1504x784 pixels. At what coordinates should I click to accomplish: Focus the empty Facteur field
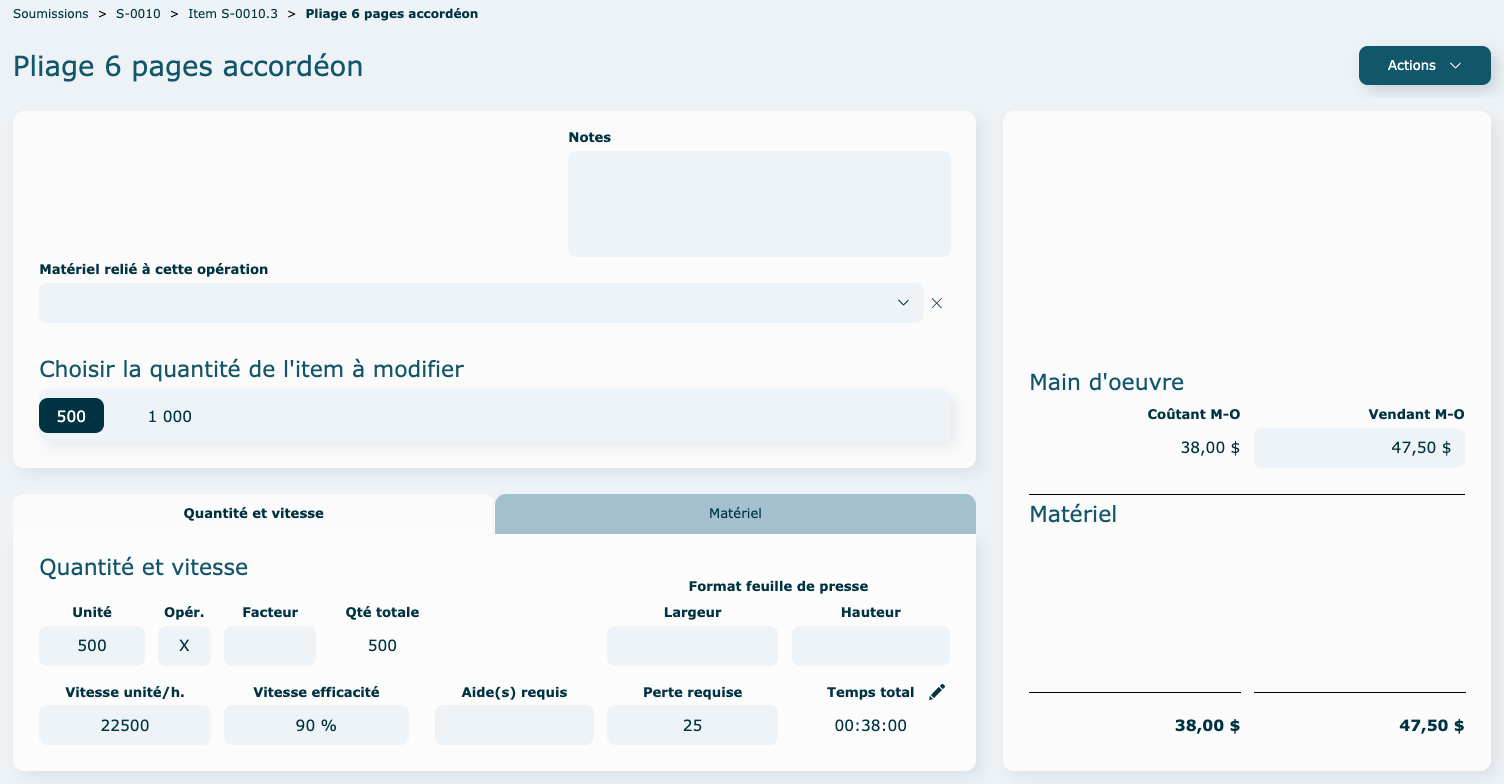click(270, 646)
